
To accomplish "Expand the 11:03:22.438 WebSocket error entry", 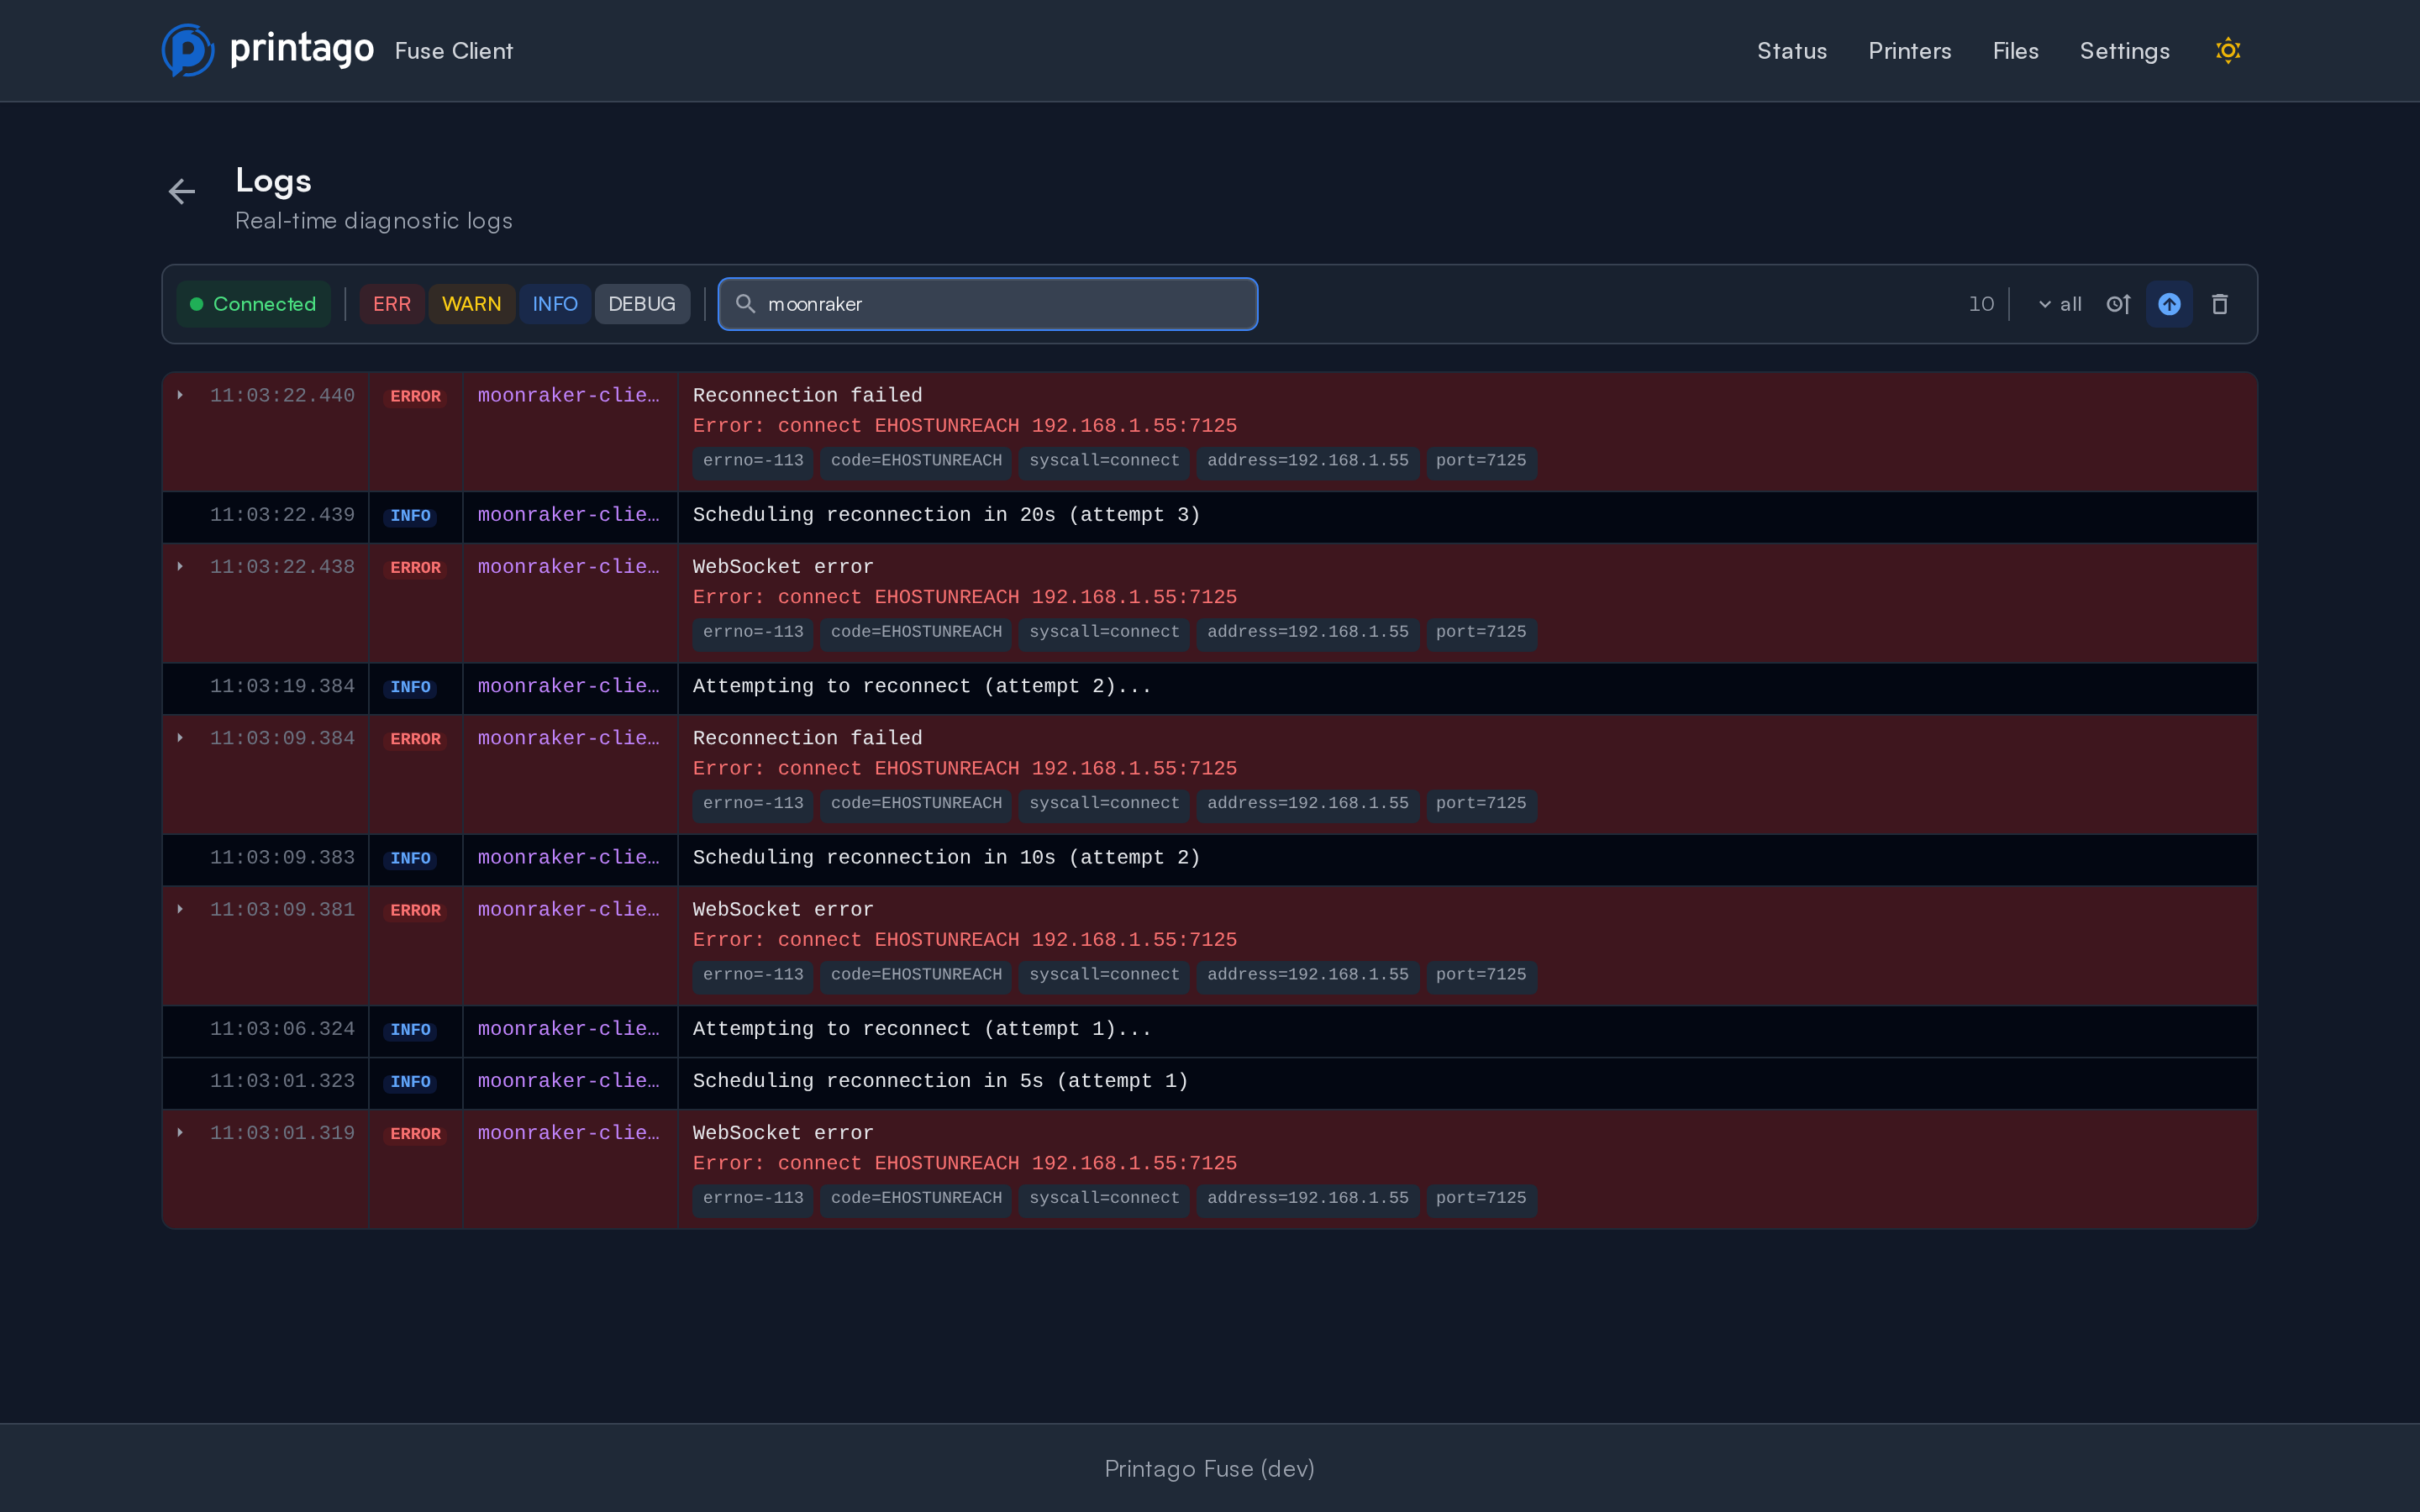I will coord(180,566).
